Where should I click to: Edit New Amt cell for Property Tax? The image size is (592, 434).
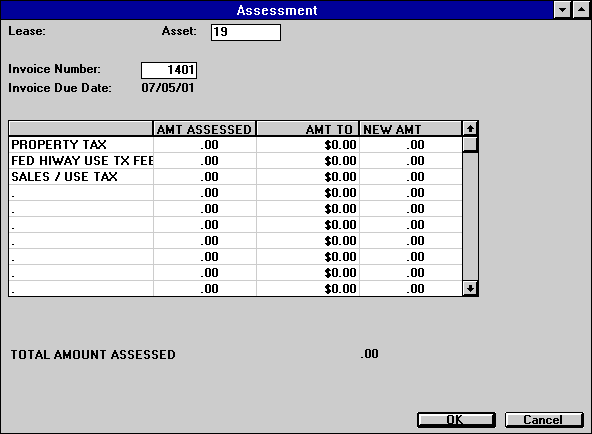[x=411, y=145]
